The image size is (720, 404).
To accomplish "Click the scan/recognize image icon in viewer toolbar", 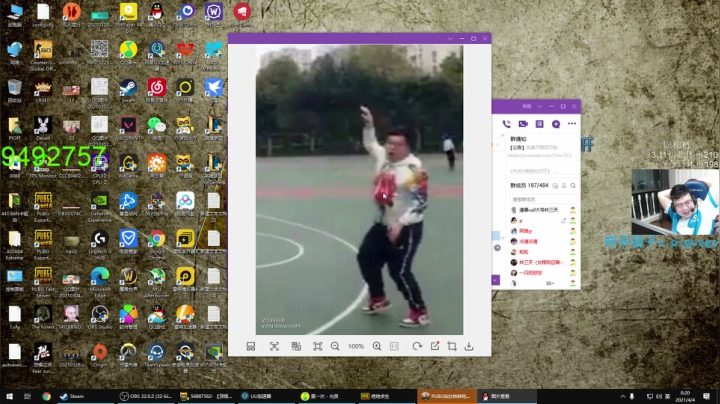I will [x=274, y=346].
